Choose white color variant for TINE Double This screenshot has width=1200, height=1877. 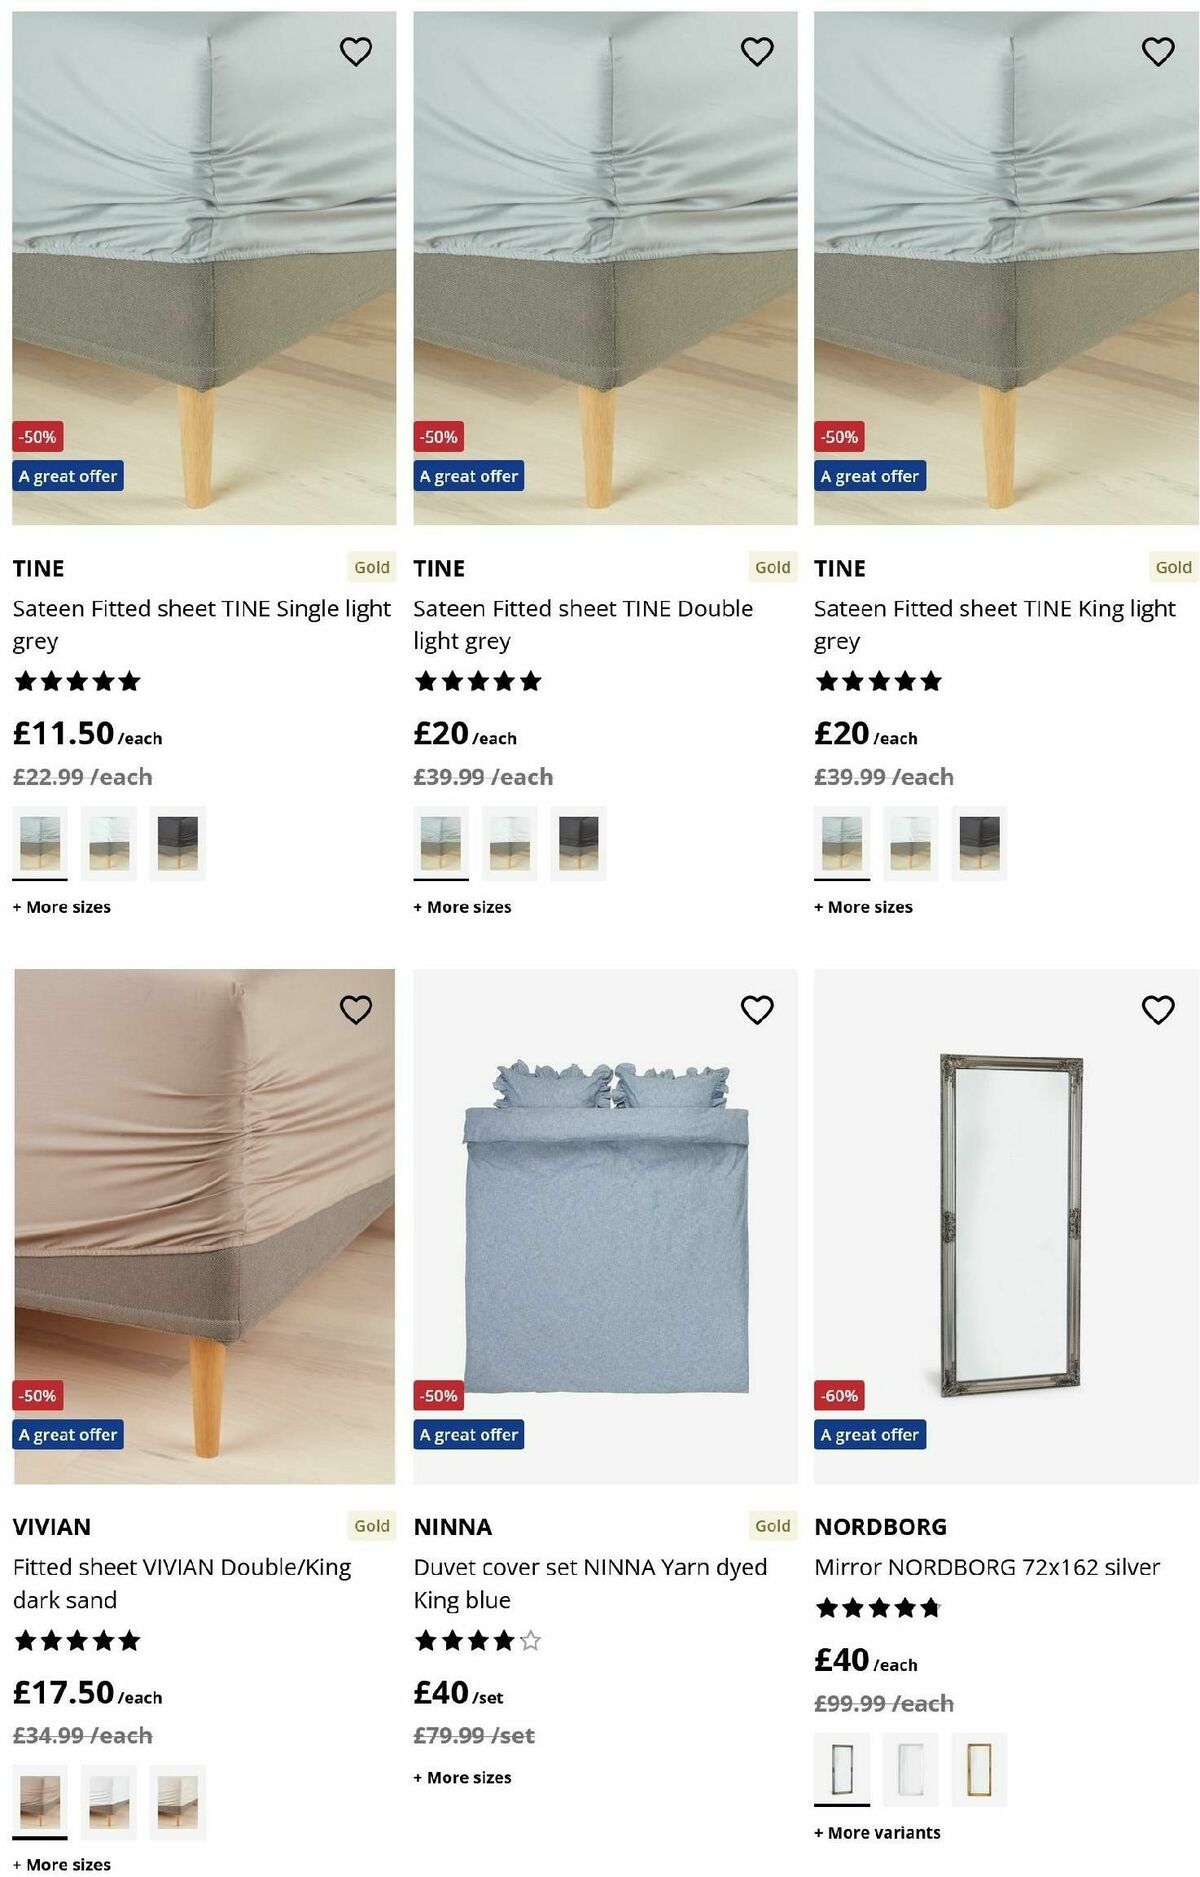pos(510,843)
